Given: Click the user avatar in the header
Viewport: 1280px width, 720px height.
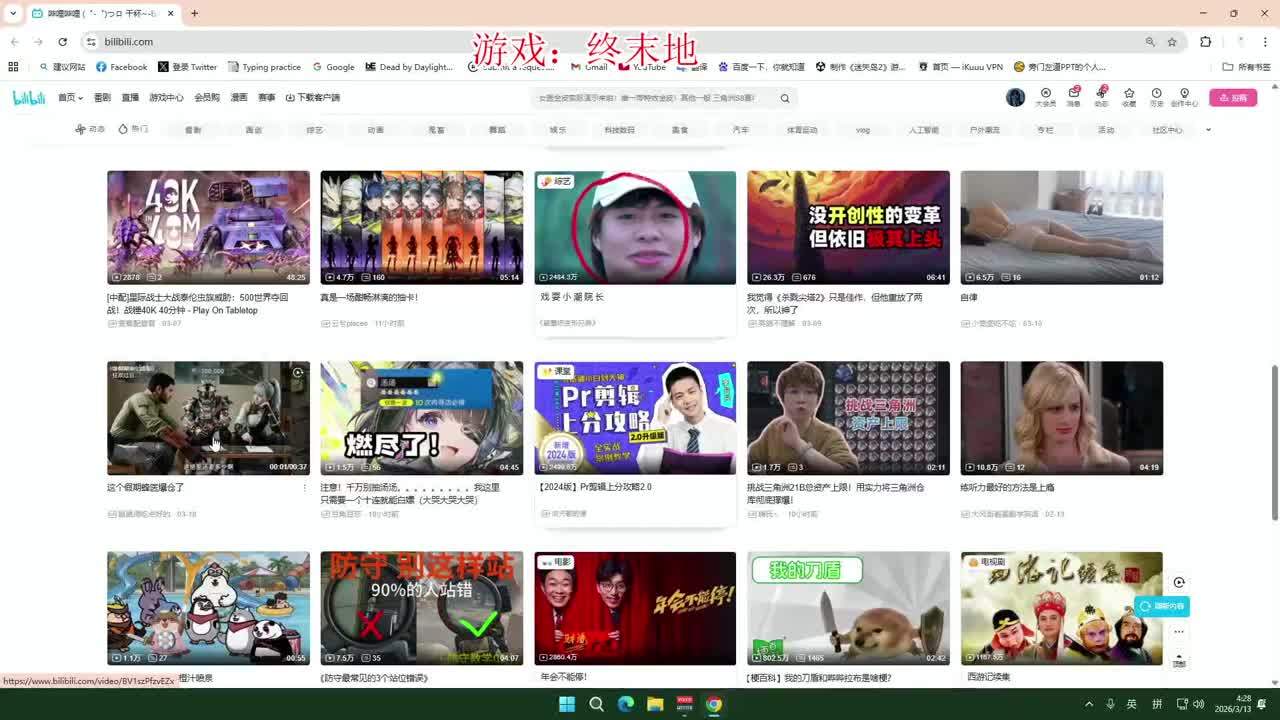Looking at the screenshot, I should [1015, 97].
